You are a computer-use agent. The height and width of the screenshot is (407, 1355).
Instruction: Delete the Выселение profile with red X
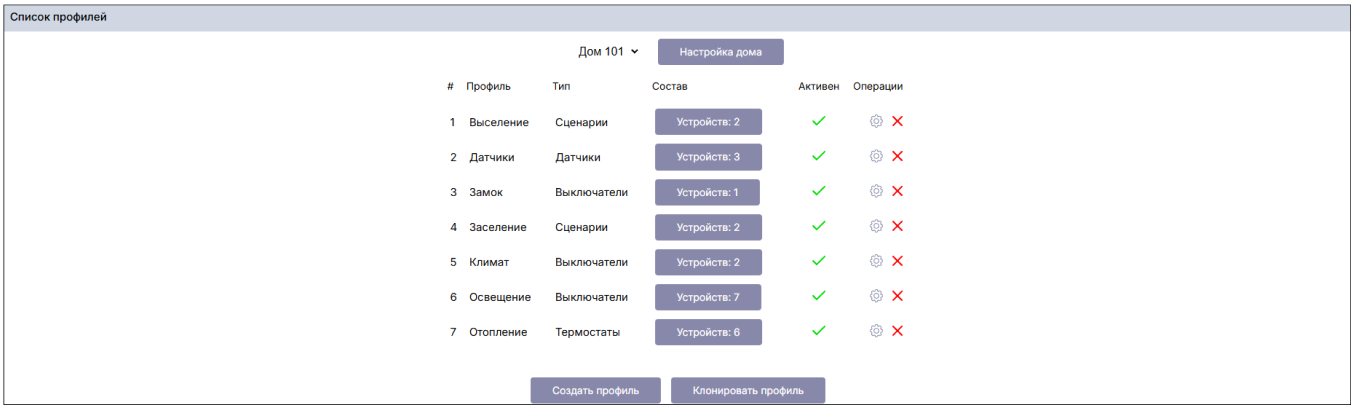coord(897,121)
